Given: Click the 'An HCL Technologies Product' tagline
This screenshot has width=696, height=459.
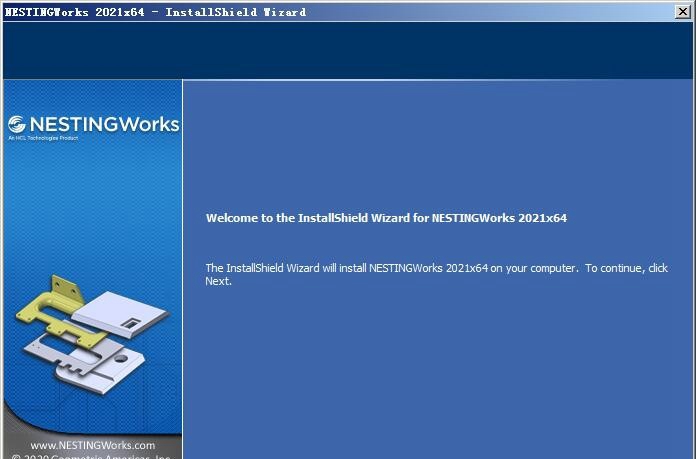Looking at the screenshot, I should coord(43,138).
